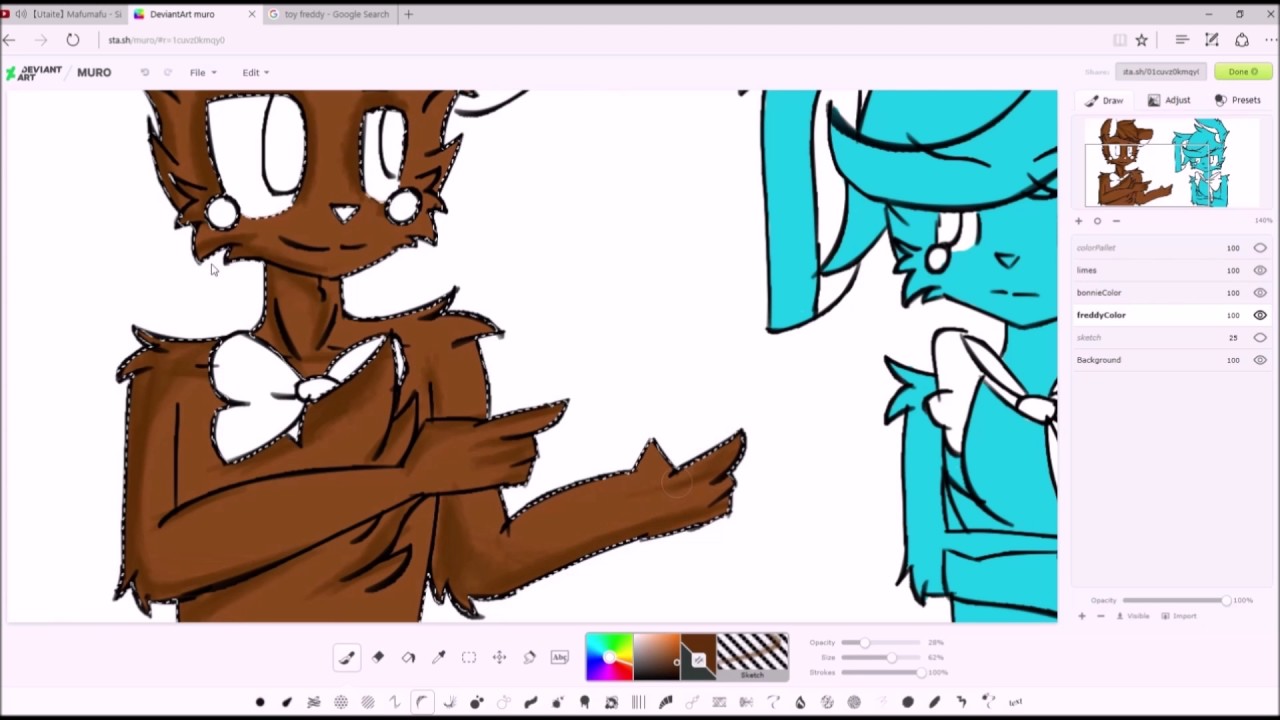
Task: Choose the 'text' brush at row end
Action: [x=1016, y=702]
